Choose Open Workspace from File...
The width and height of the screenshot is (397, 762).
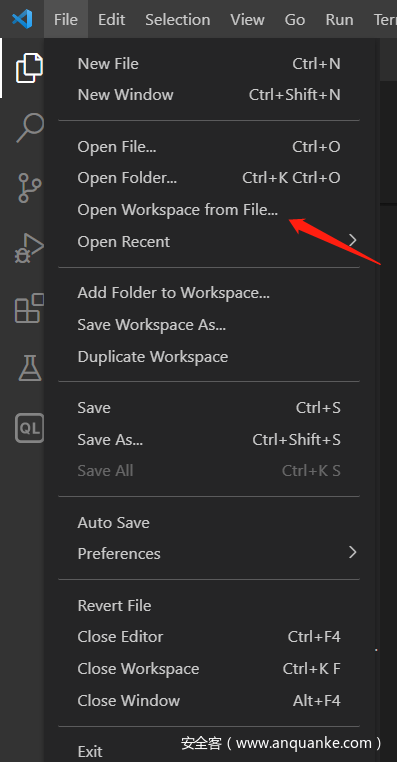[209, 210]
